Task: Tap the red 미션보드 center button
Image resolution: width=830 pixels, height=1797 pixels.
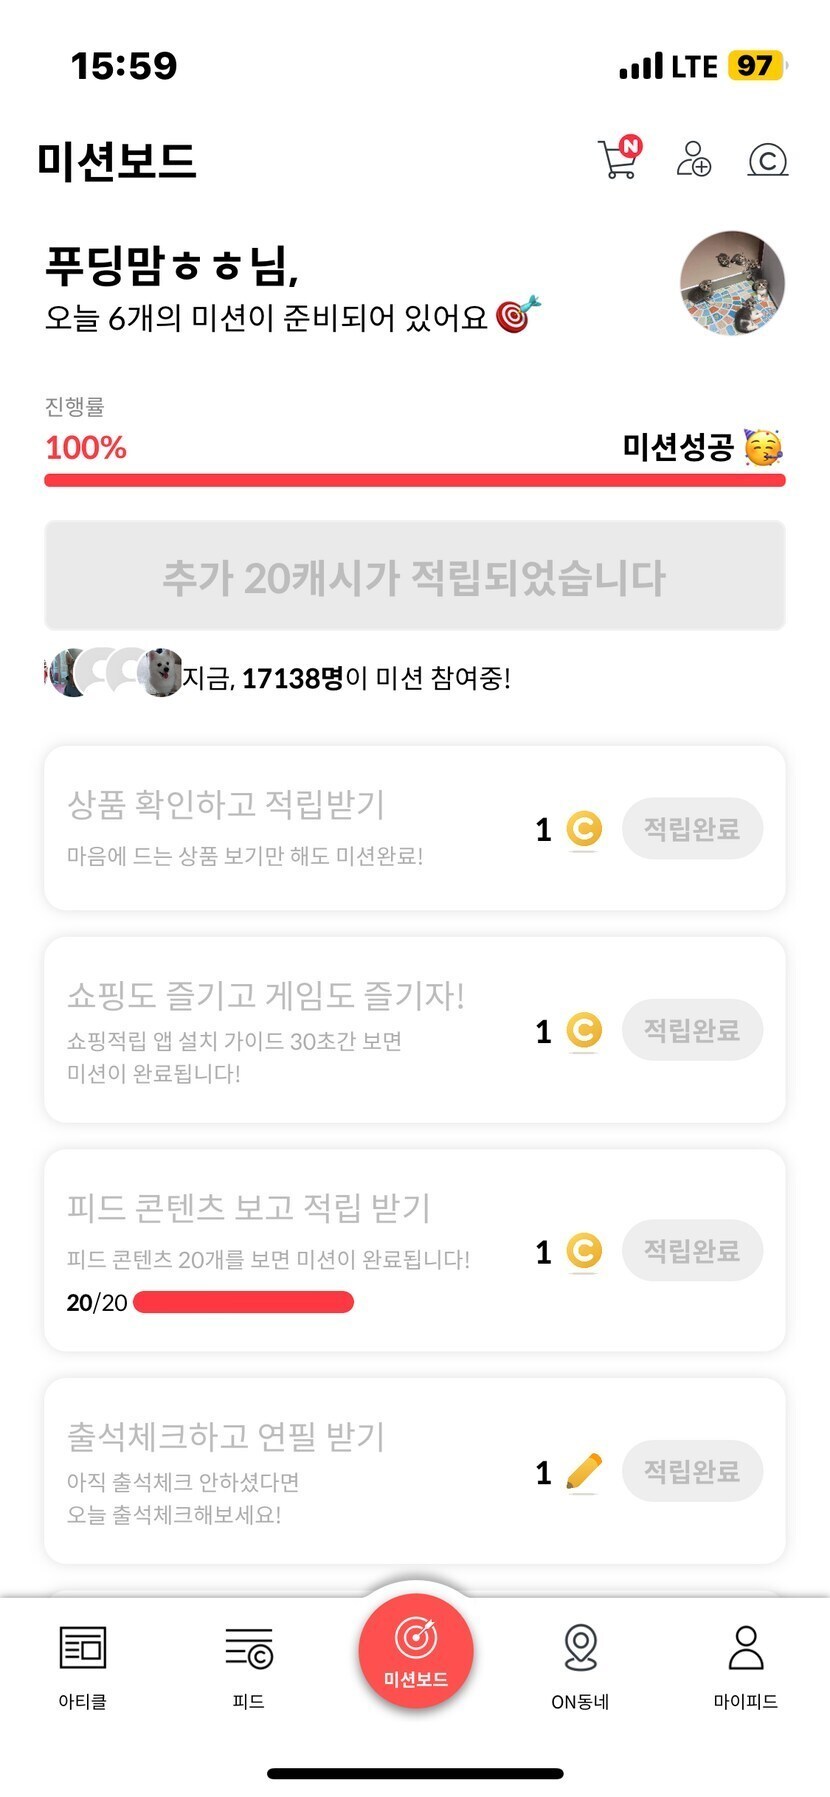Action: [415, 1652]
